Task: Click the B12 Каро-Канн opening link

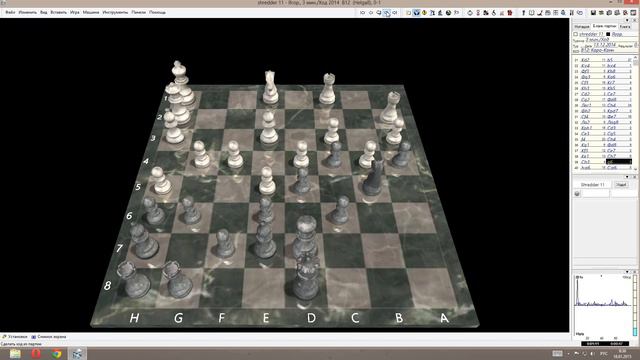Action: coord(598,51)
